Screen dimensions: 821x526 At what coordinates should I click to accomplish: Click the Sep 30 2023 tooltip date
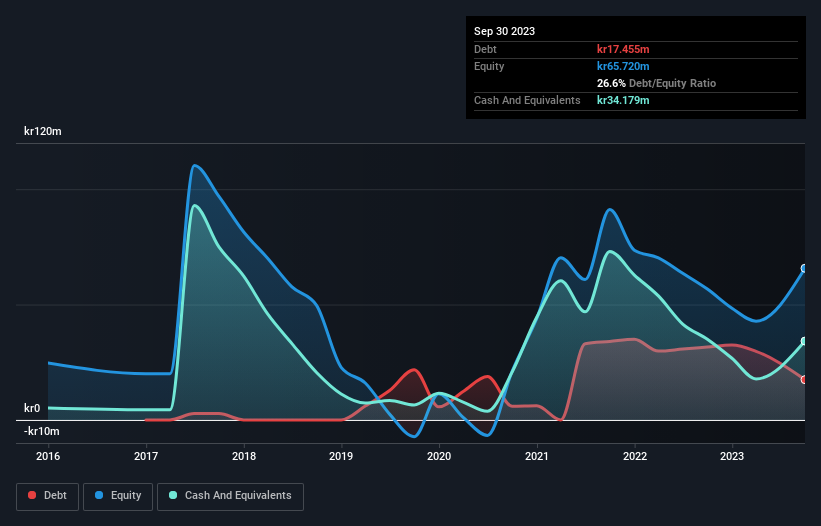[504, 31]
